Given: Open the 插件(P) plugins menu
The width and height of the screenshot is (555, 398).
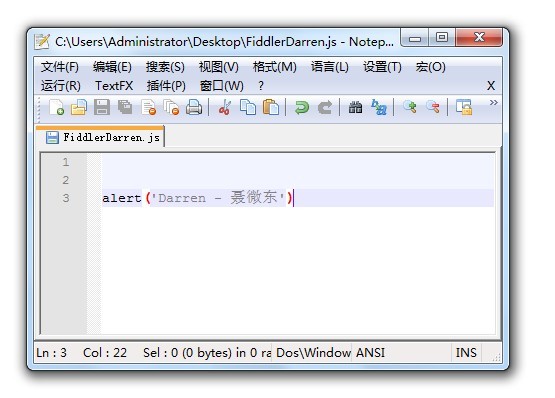Looking at the screenshot, I should (166, 86).
